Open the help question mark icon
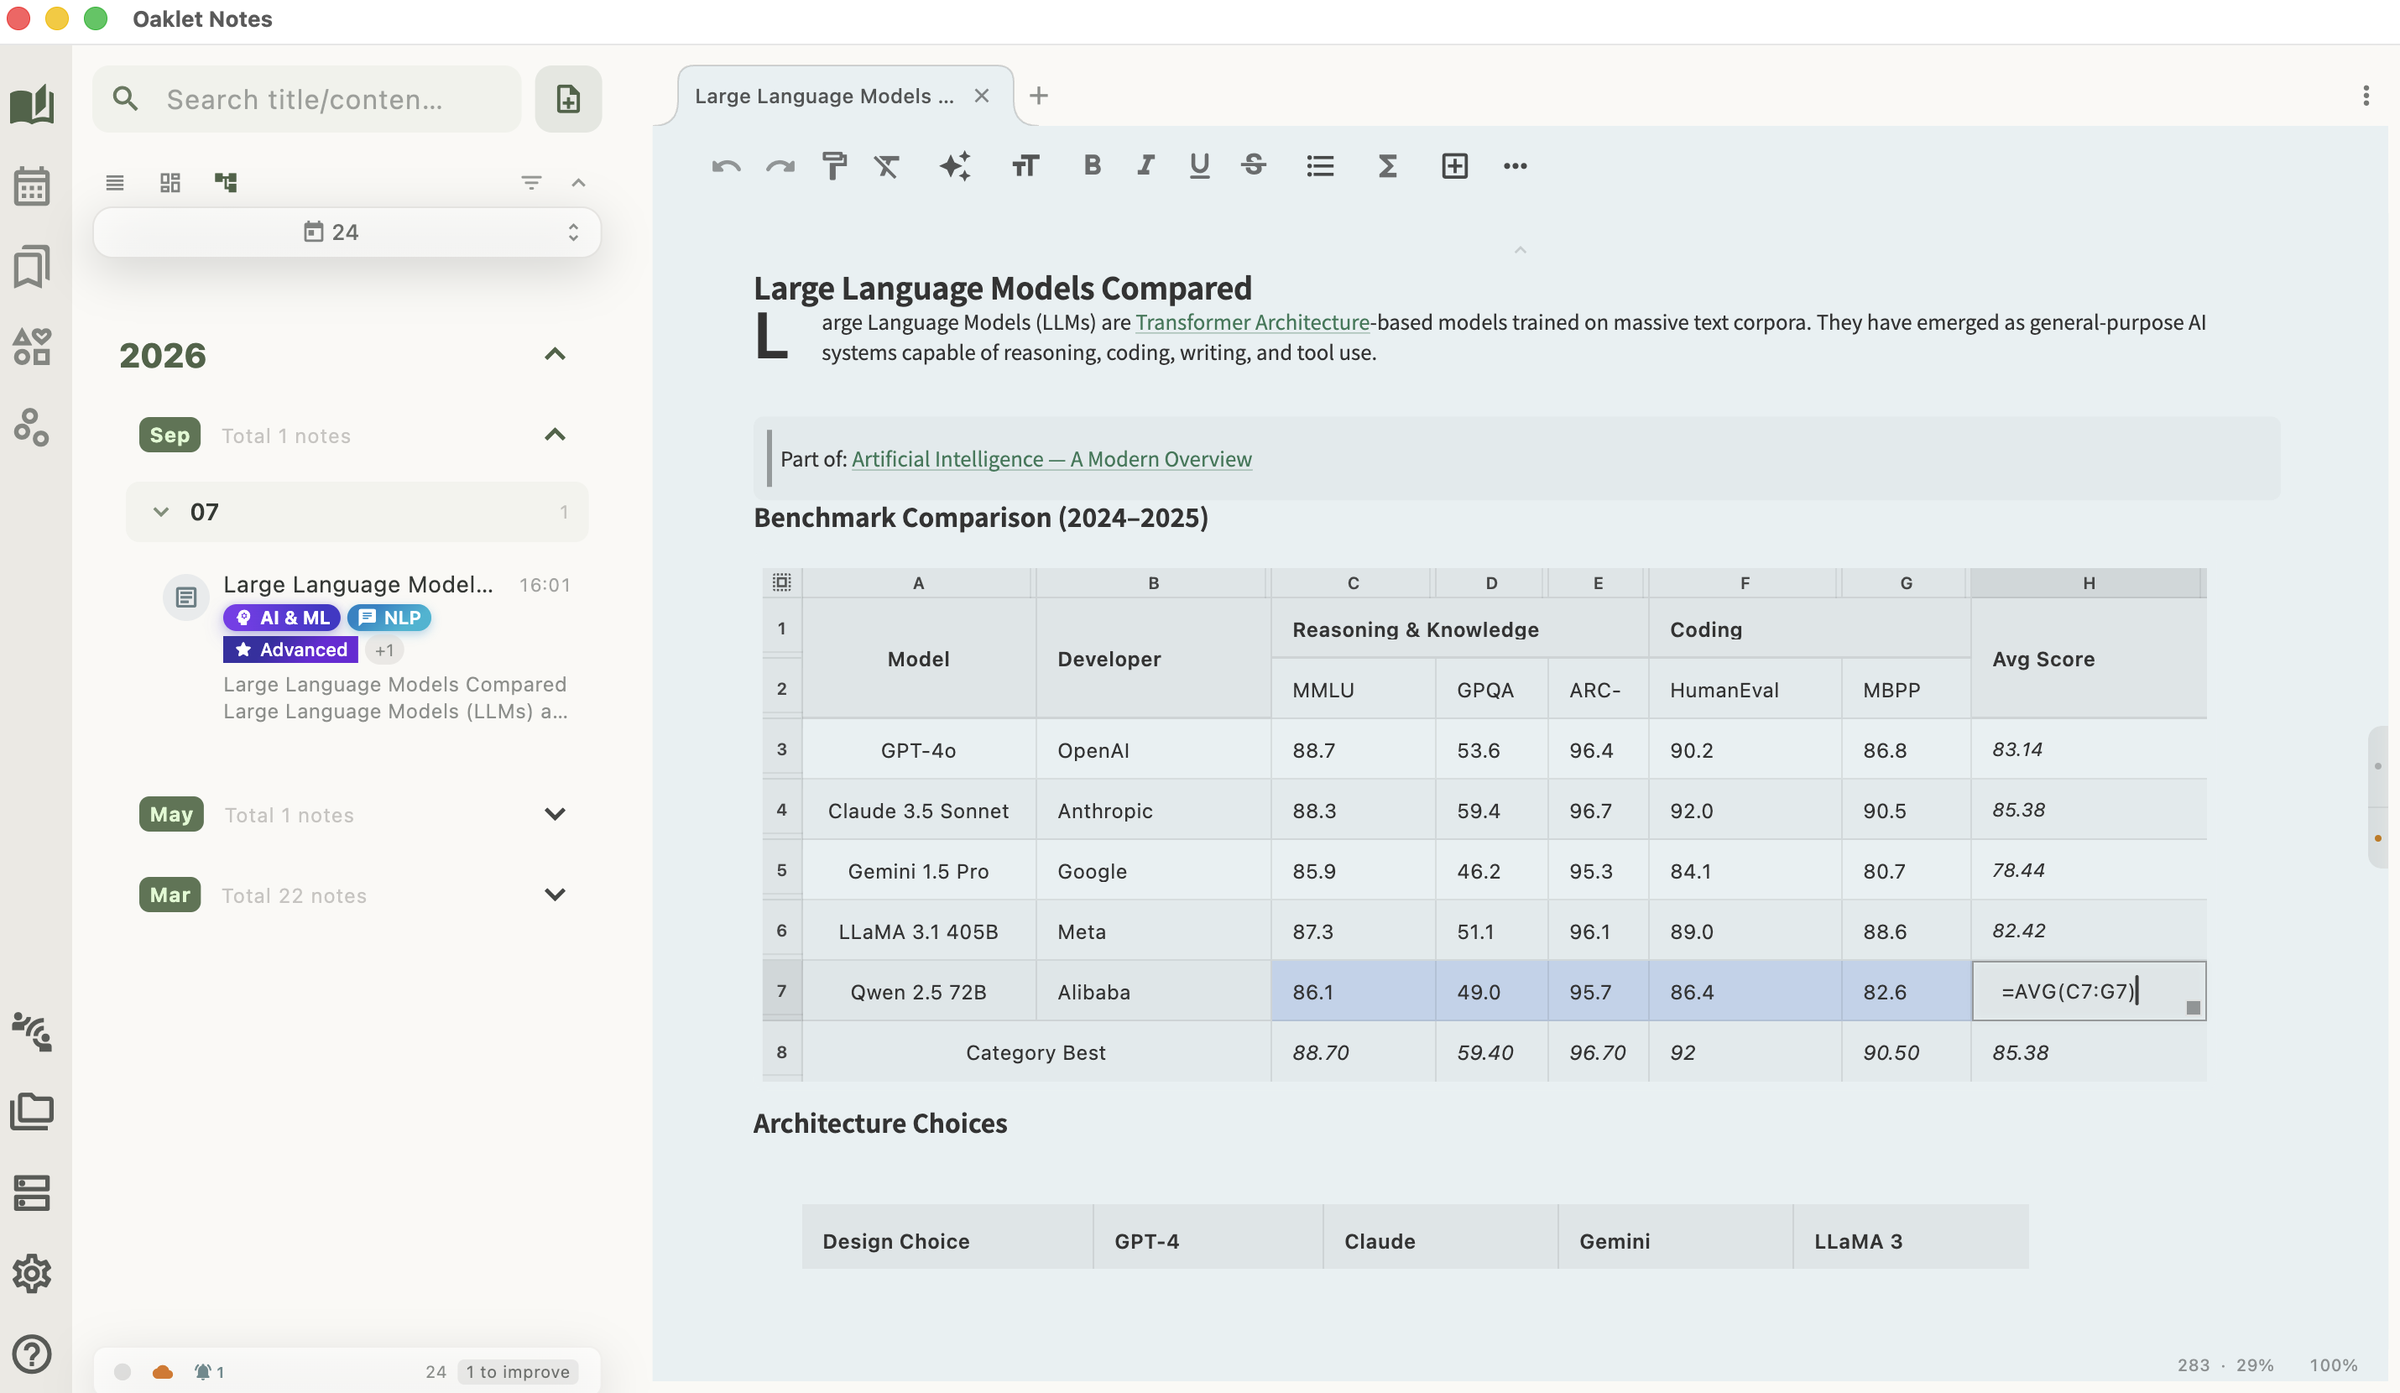Image resolution: width=2400 pixels, height=1393 pixels. coord(32,1353)
